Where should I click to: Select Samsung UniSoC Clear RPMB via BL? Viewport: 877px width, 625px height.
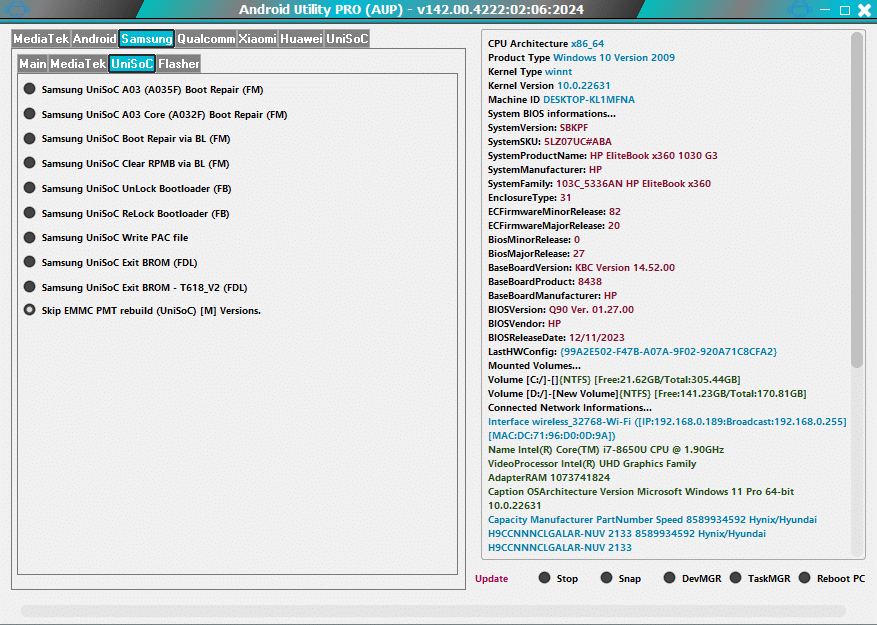pyautogui.click(x=29, y=163)
